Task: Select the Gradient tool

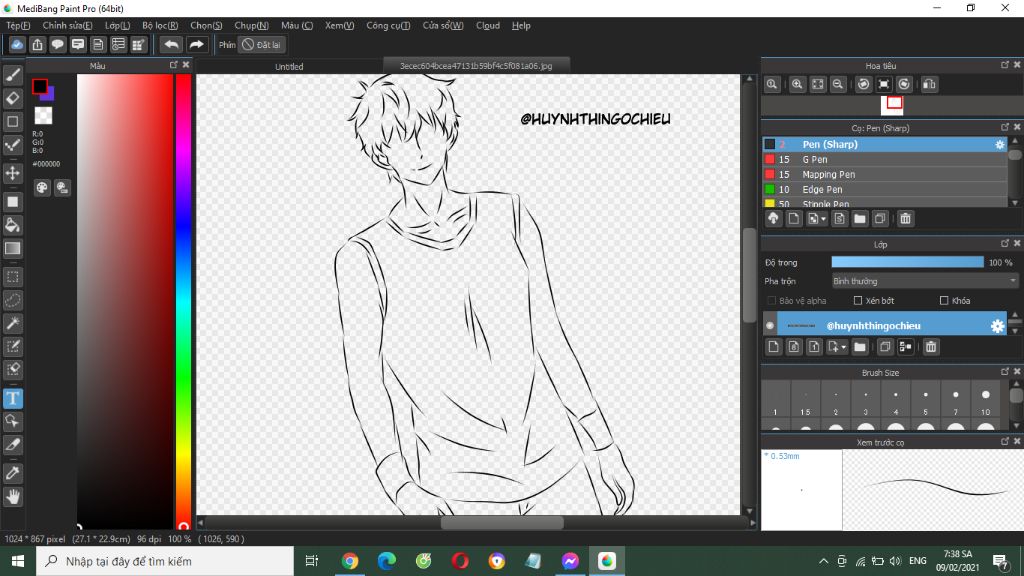Action: pyautogui.click(x=12, y=248)
